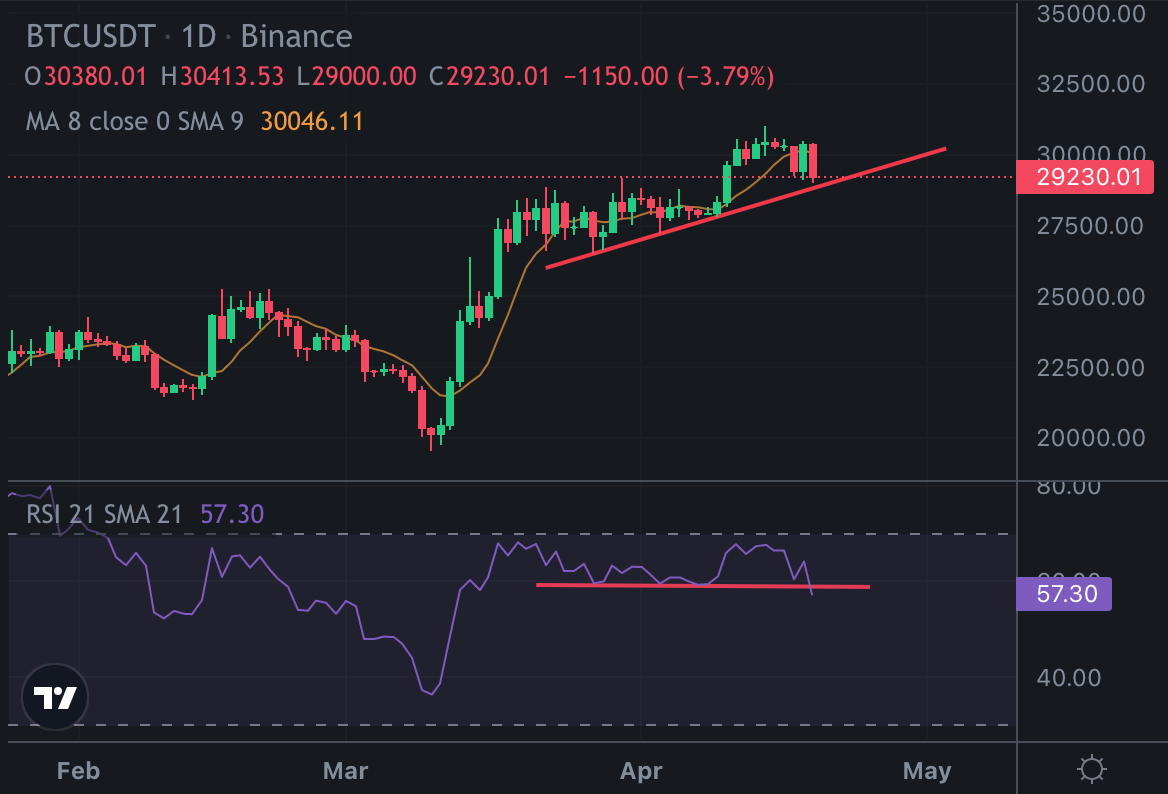The width and height of the screenshot is (1168, 794).
Task: Click the Binance exchange label
Action: (x=296, y=36)
